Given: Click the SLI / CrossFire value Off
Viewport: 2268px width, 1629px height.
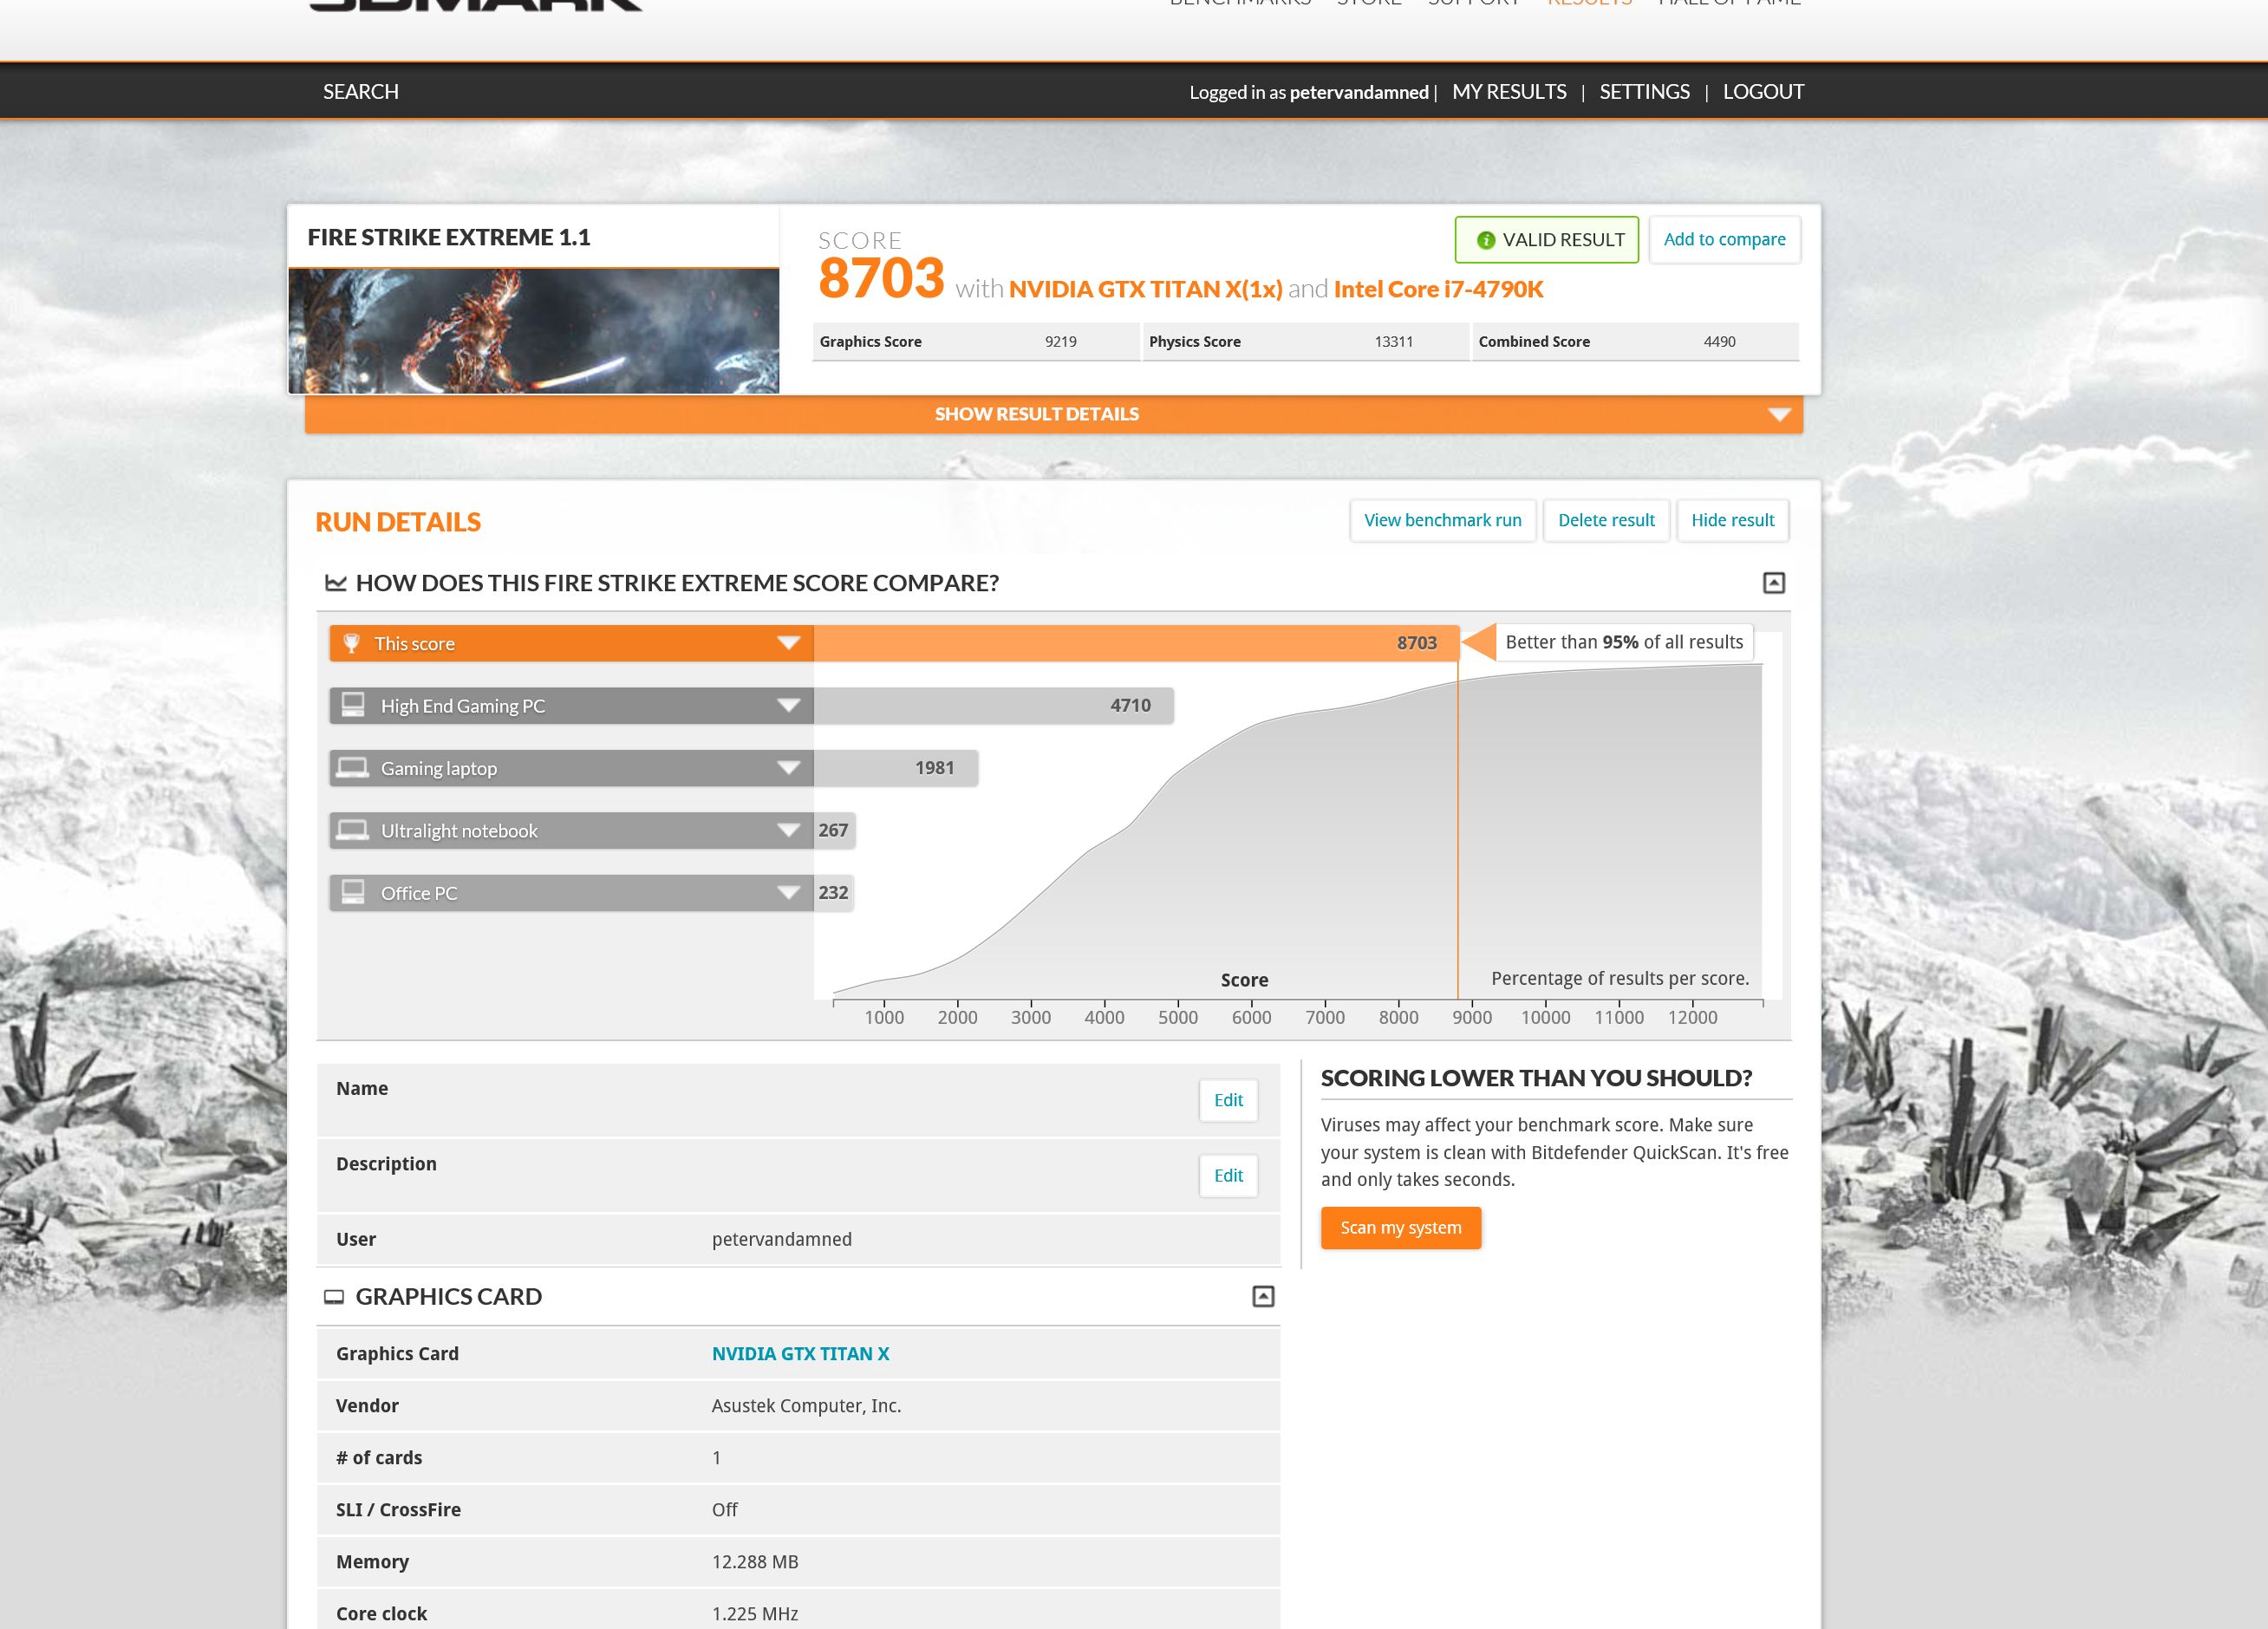Looking at the screenshot, I should point(724,1510).
